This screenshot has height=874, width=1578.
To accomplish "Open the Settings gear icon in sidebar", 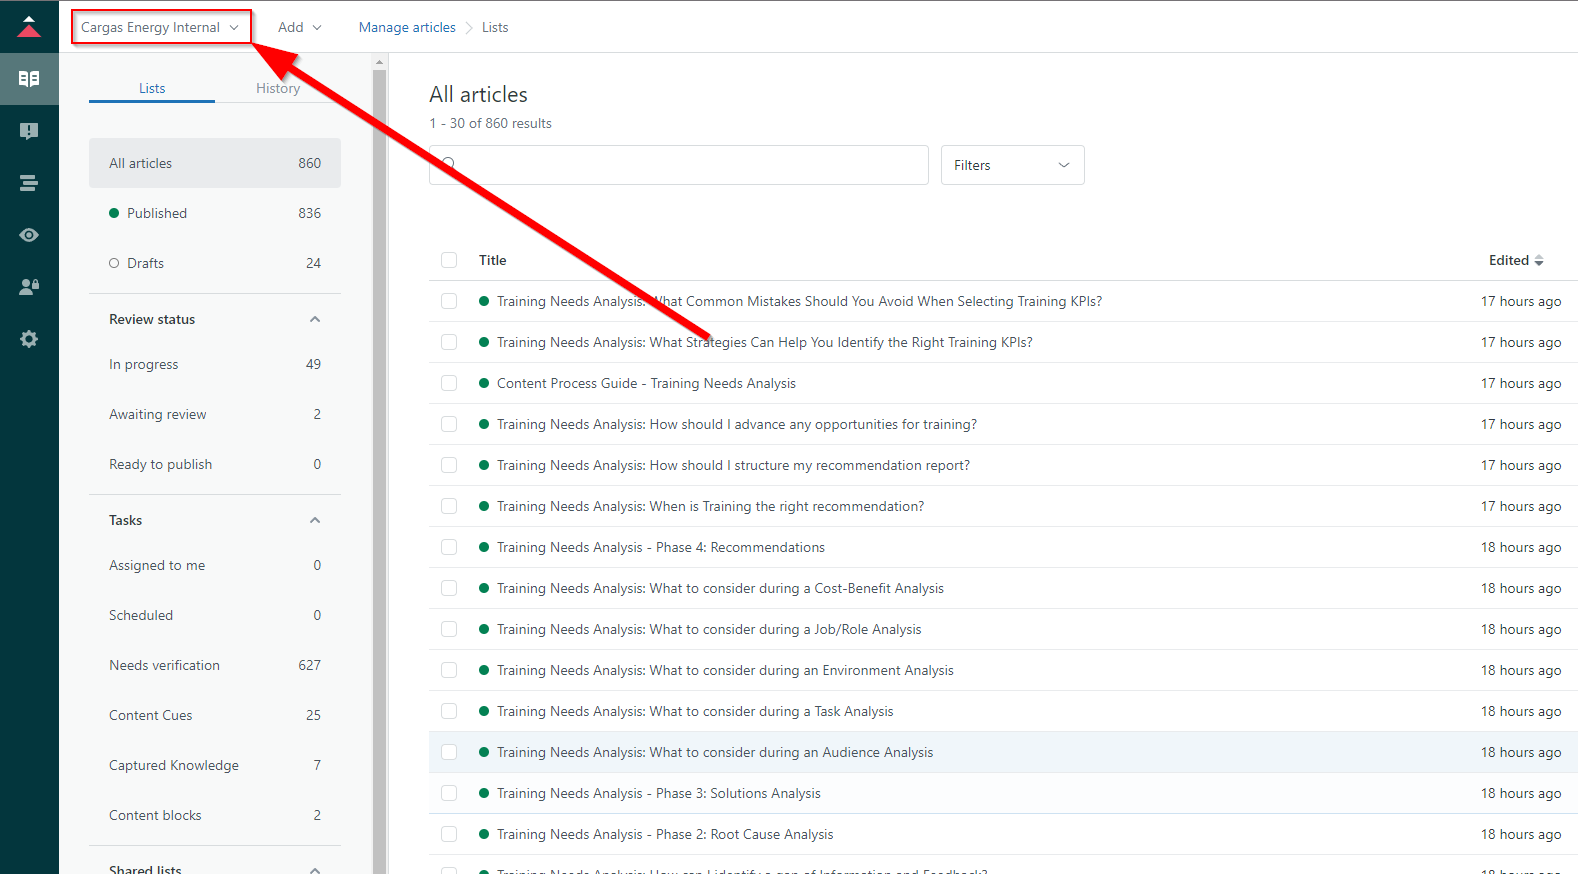I will [29, 339].
